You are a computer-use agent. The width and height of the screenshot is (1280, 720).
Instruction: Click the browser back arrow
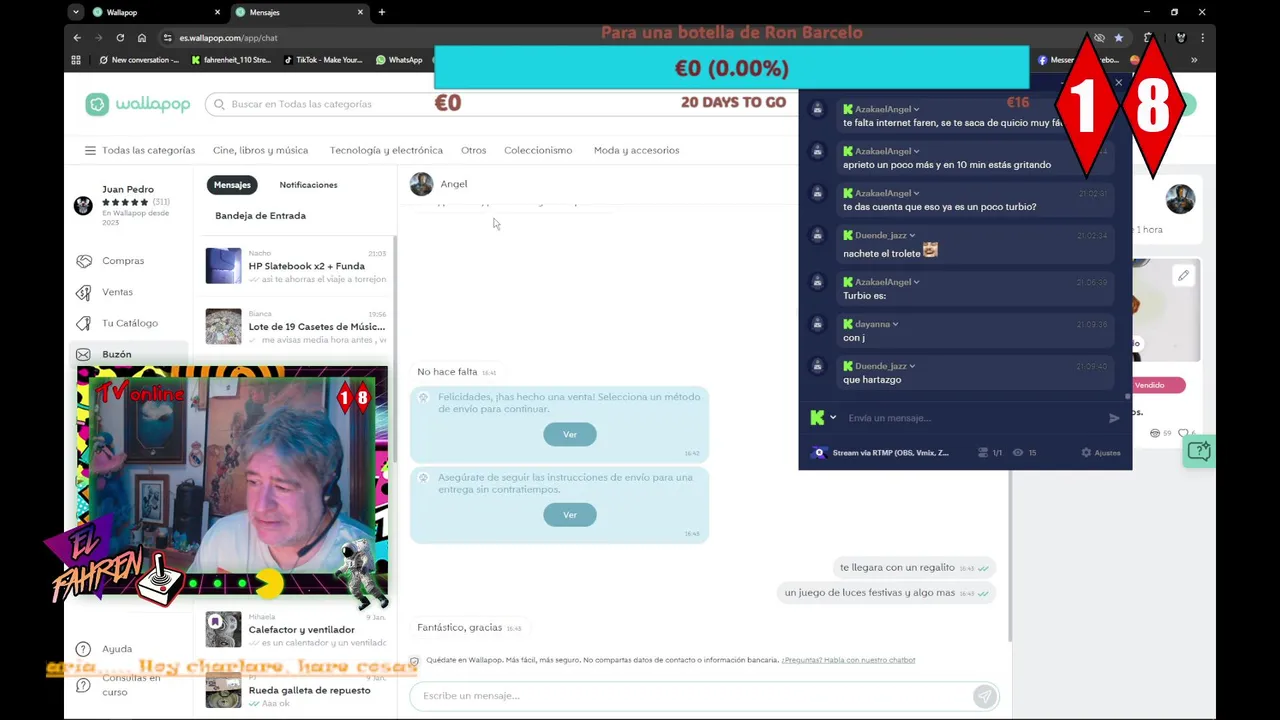pos(77,38)
